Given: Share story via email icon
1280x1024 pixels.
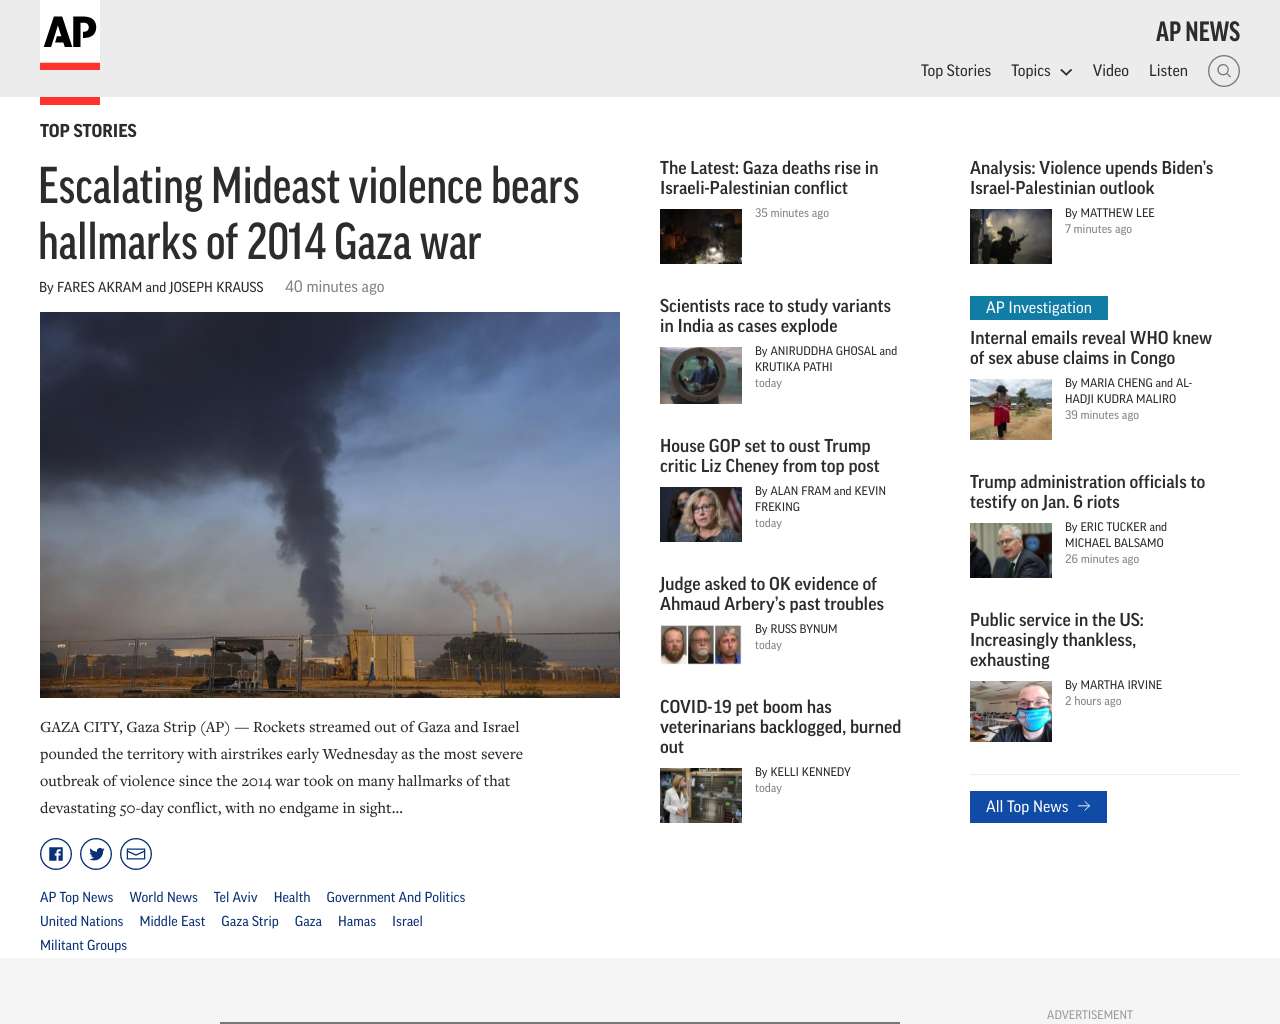Looking at the screenshot, I should [x=136, y=854].
